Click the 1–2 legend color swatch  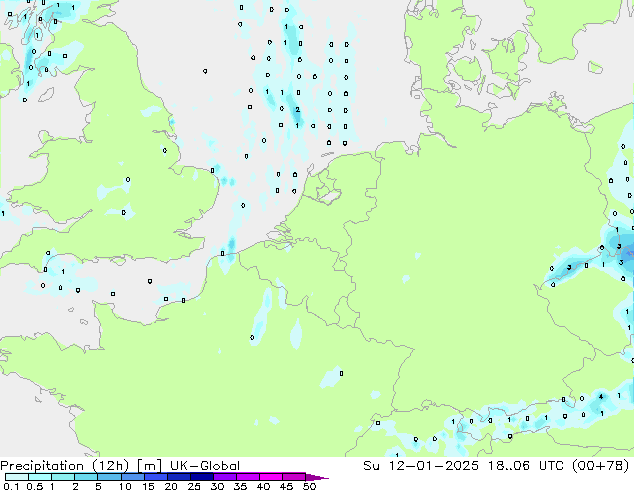(63, 477)
